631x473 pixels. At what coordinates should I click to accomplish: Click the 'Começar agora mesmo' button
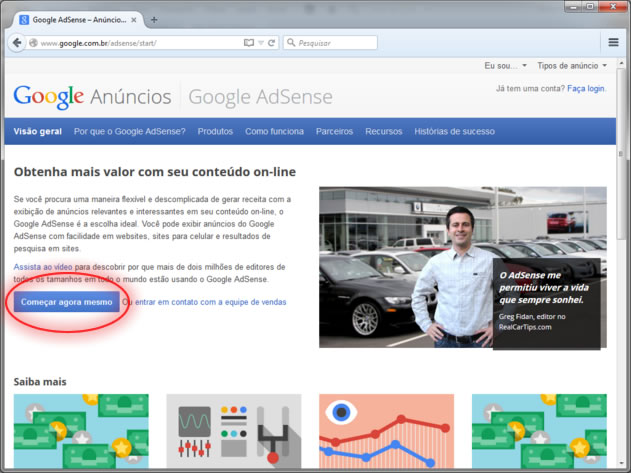[66, 302]
